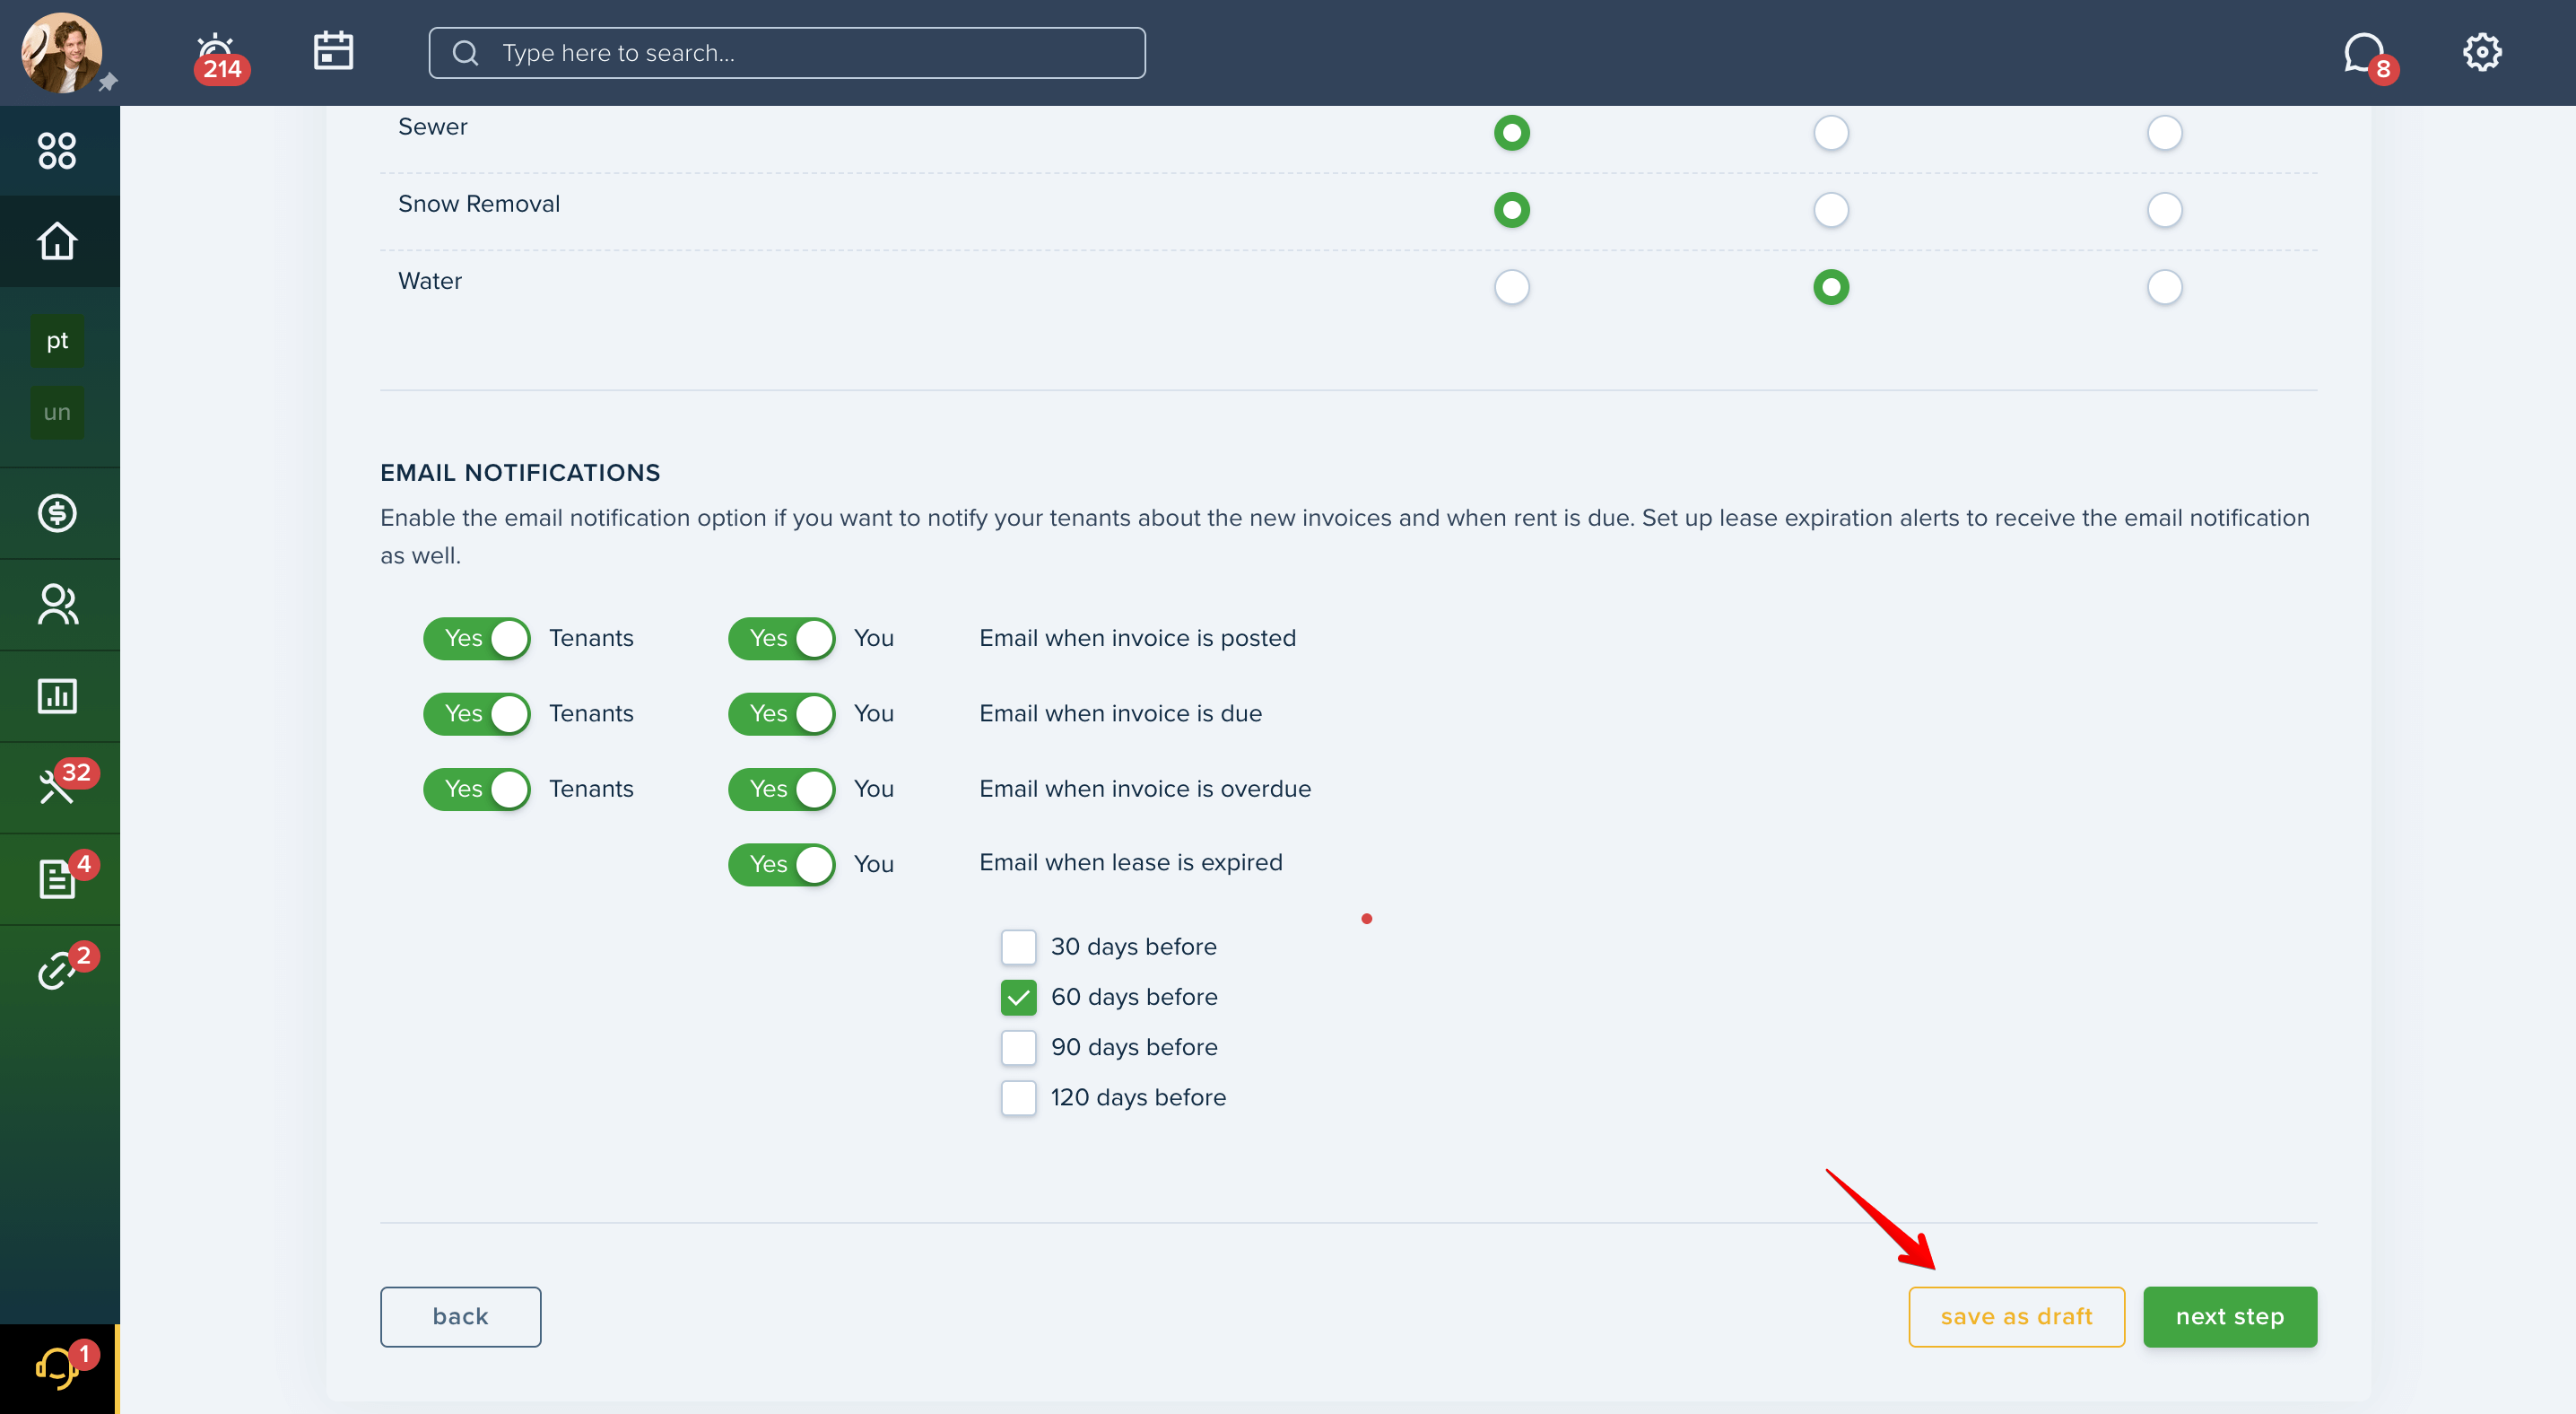2576x1414 pixels.
Task: Click the 'Snow Removal' row label
Action: [x=478, y=204]
